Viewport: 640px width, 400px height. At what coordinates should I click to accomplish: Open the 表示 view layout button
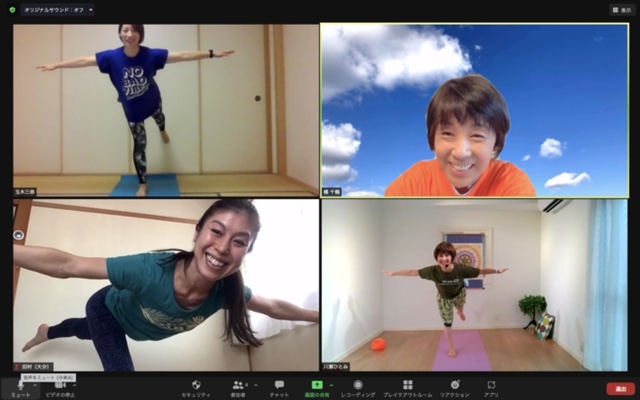point(622,10)
